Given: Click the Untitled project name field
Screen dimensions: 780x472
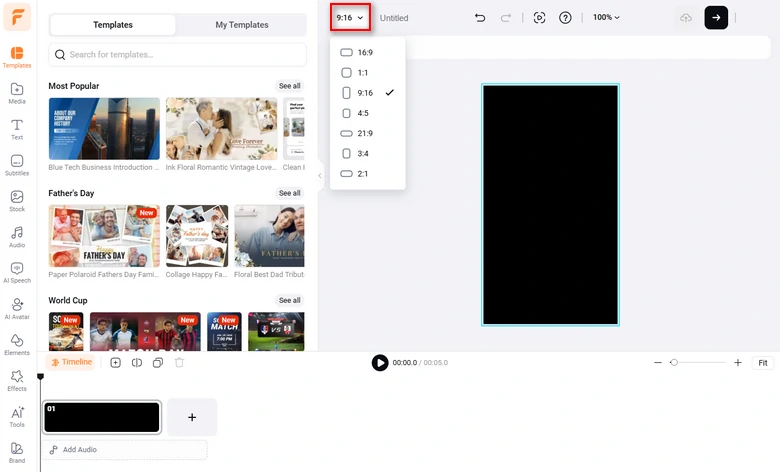Looking at the screenshot, I should (394, 18).
